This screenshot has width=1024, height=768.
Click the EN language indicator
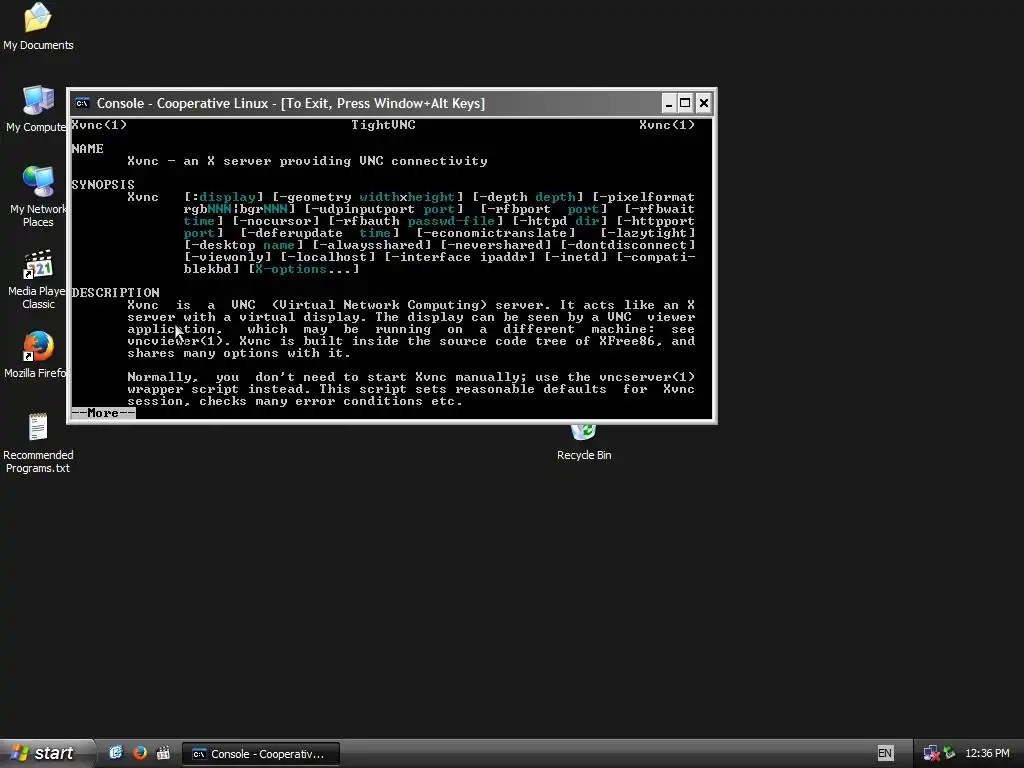[x=885, y=753]
